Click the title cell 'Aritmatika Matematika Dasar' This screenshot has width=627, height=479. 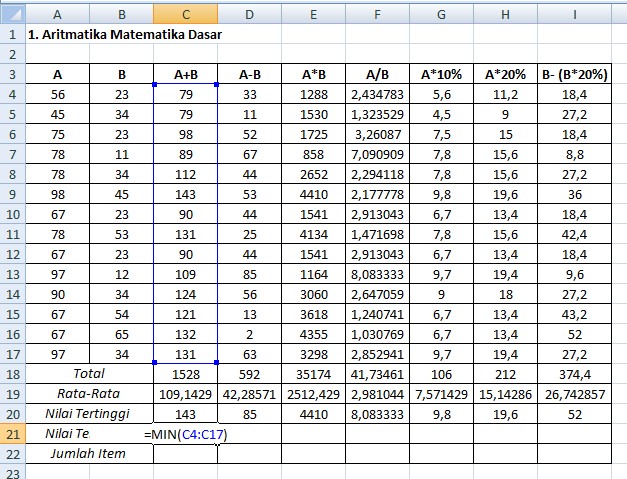pos(125,34)
